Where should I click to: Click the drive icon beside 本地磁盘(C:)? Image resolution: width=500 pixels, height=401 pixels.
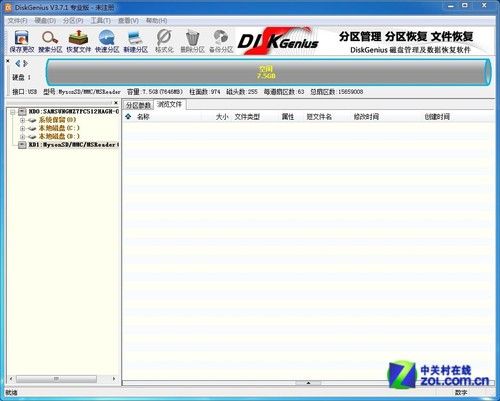pyautogui.click(x=32, y=128)
